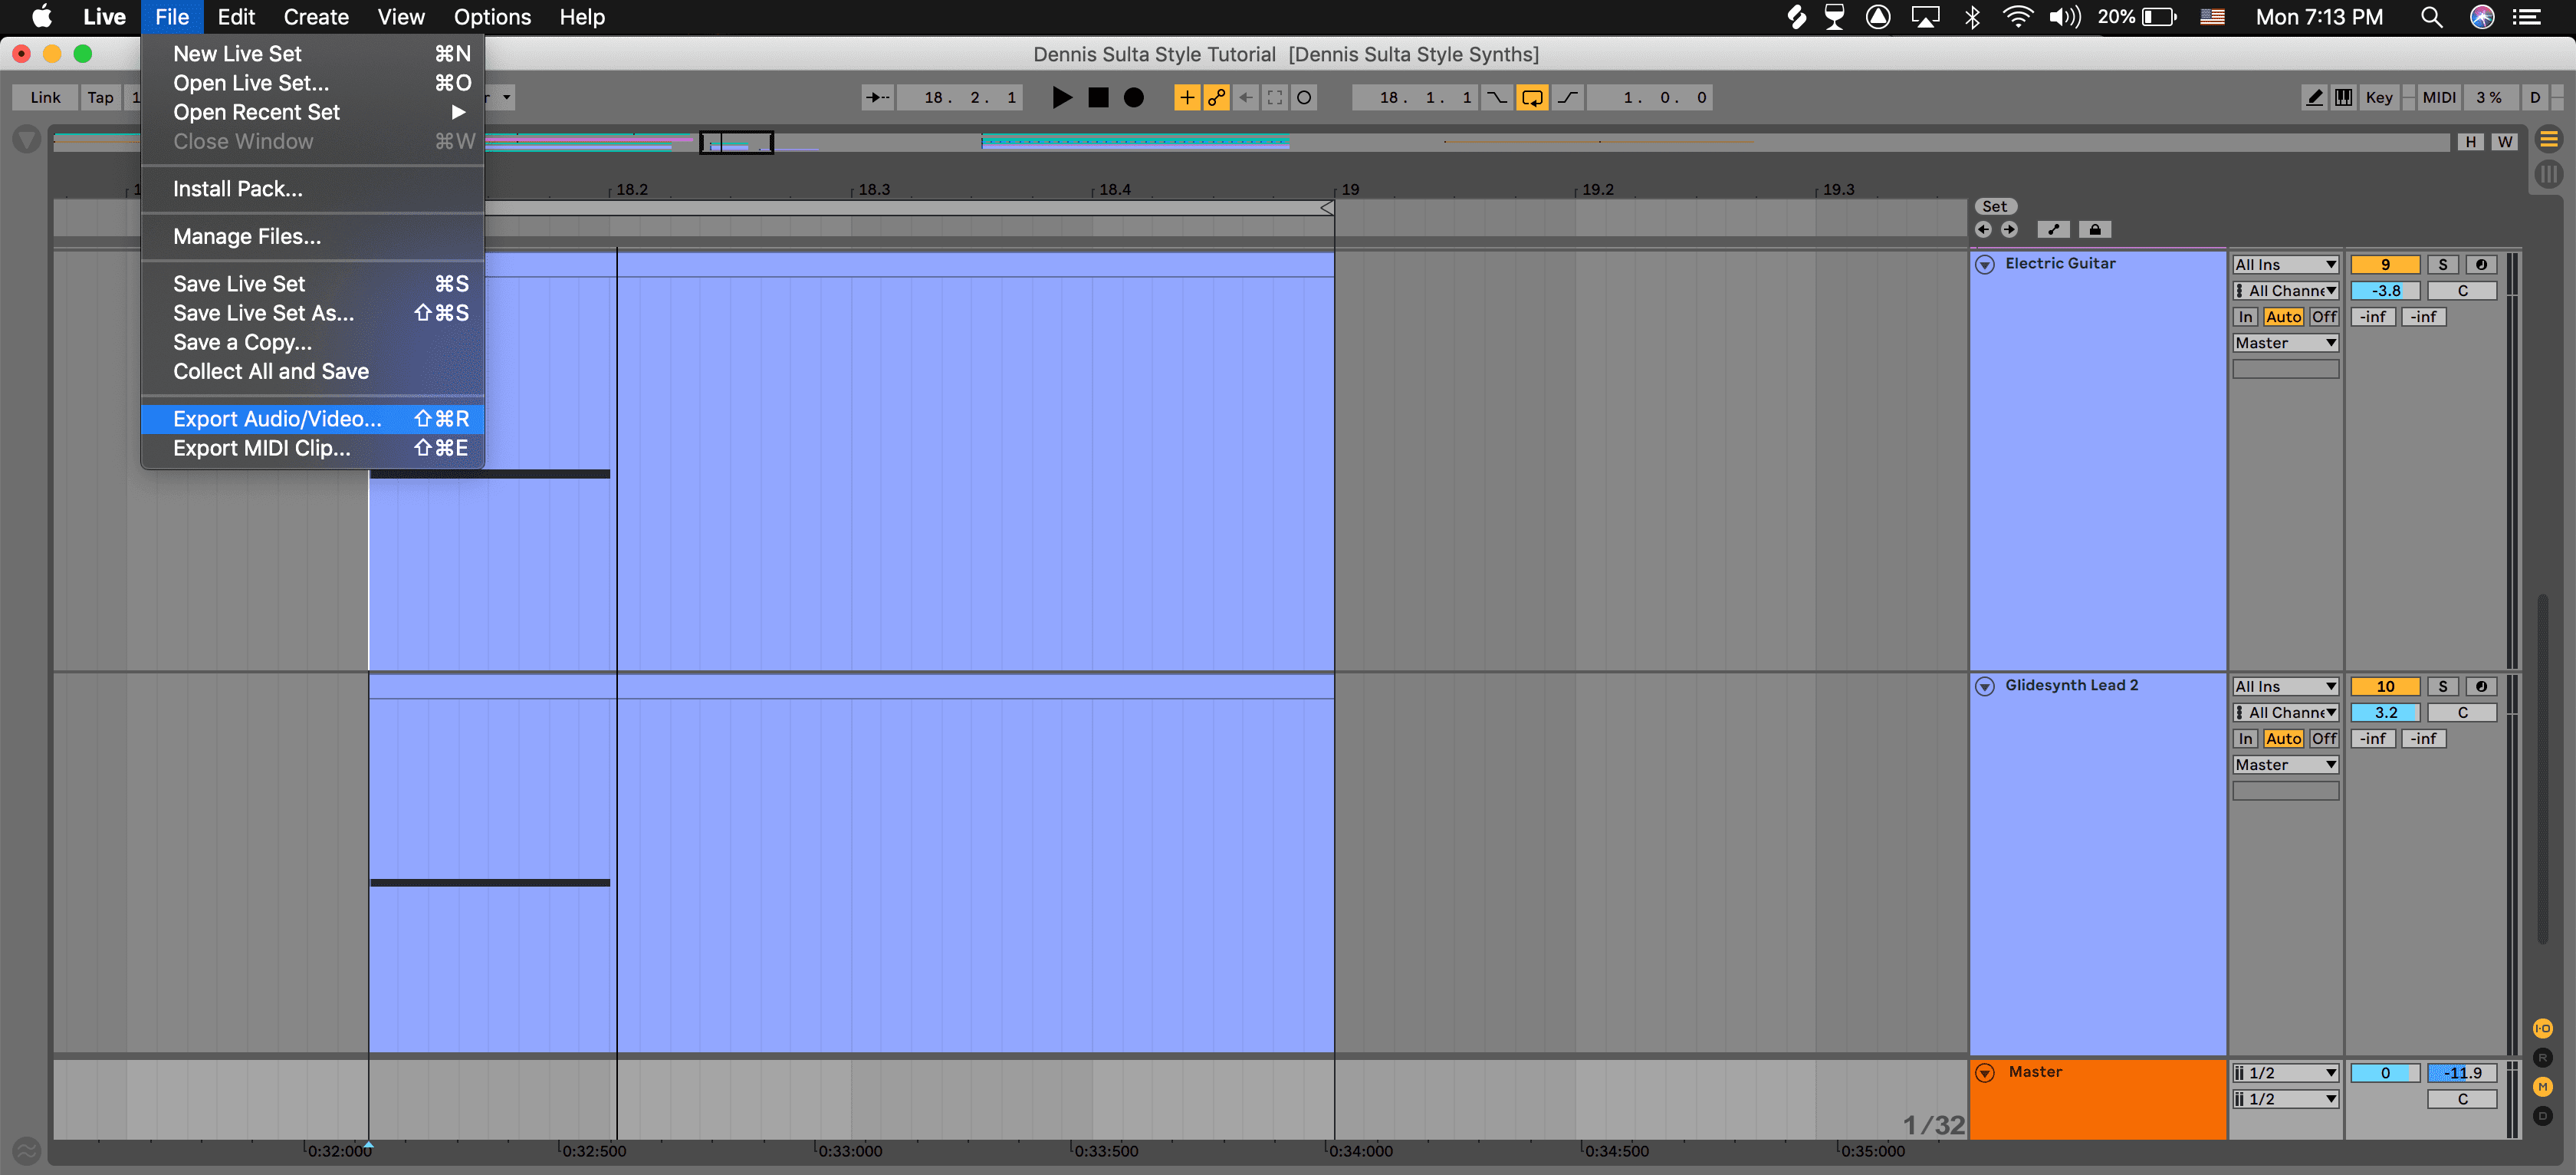This screenshot has height=1175, width=2576.
Task: Show the browser with triangle toggle
Action: click(26, 139)
